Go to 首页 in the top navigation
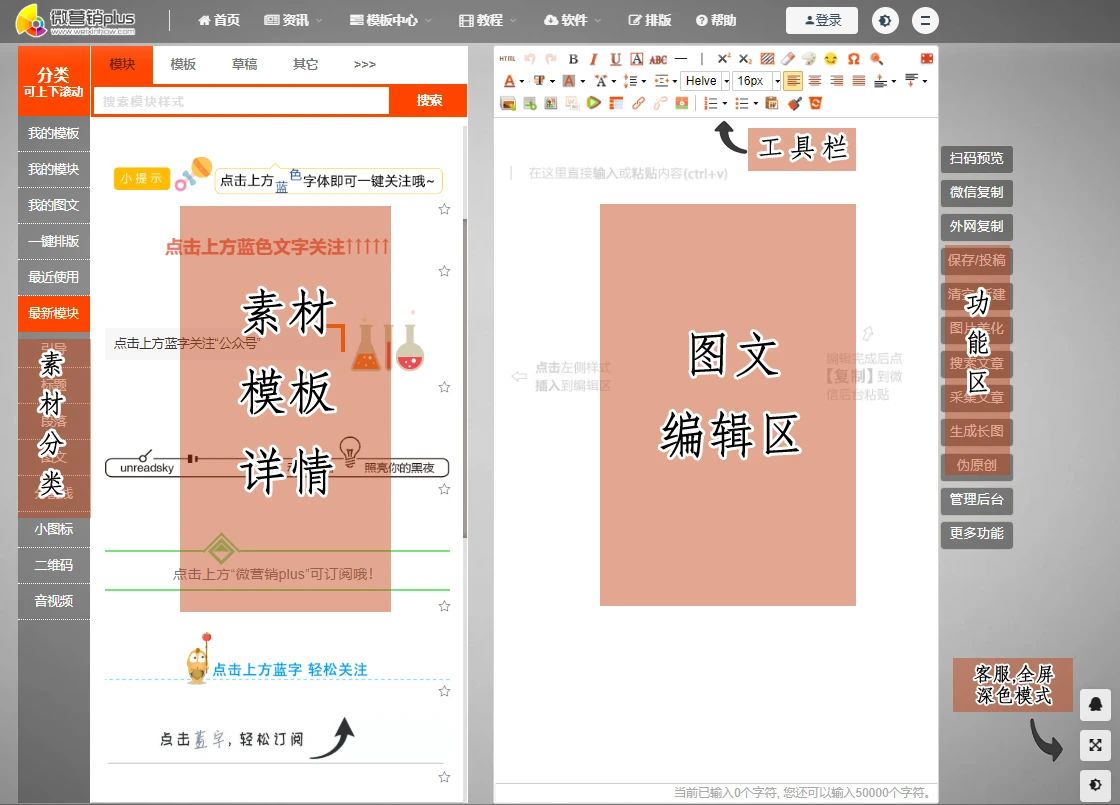 (x=219, y=21)
